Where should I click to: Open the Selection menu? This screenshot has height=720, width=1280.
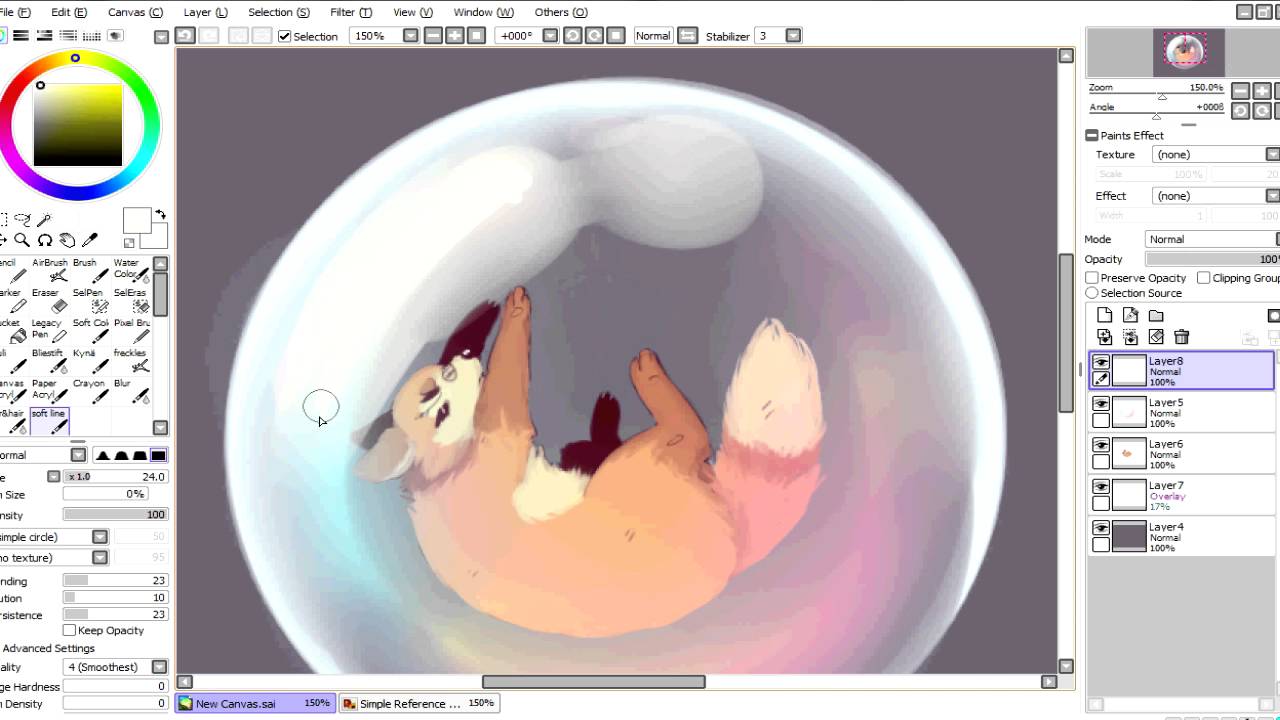[278, 12]
